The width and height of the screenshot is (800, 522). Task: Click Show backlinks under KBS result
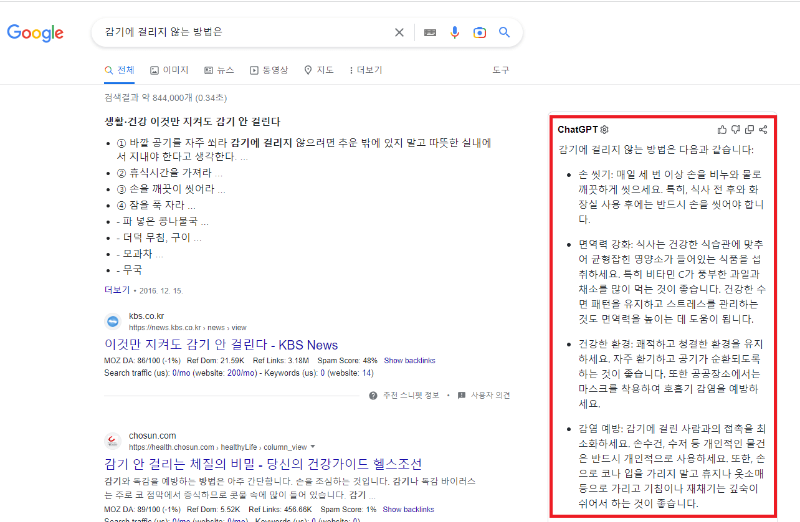pyautogui.click(x=409, y=360)
